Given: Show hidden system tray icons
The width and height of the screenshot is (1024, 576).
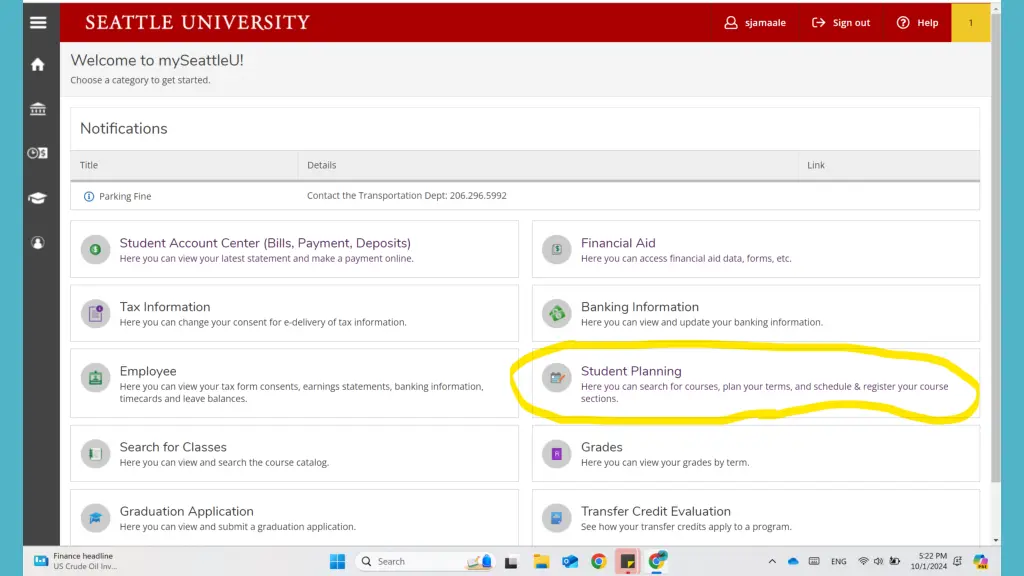Looking at the screenshot, I should pyautogui.click(x=772, y=561).
